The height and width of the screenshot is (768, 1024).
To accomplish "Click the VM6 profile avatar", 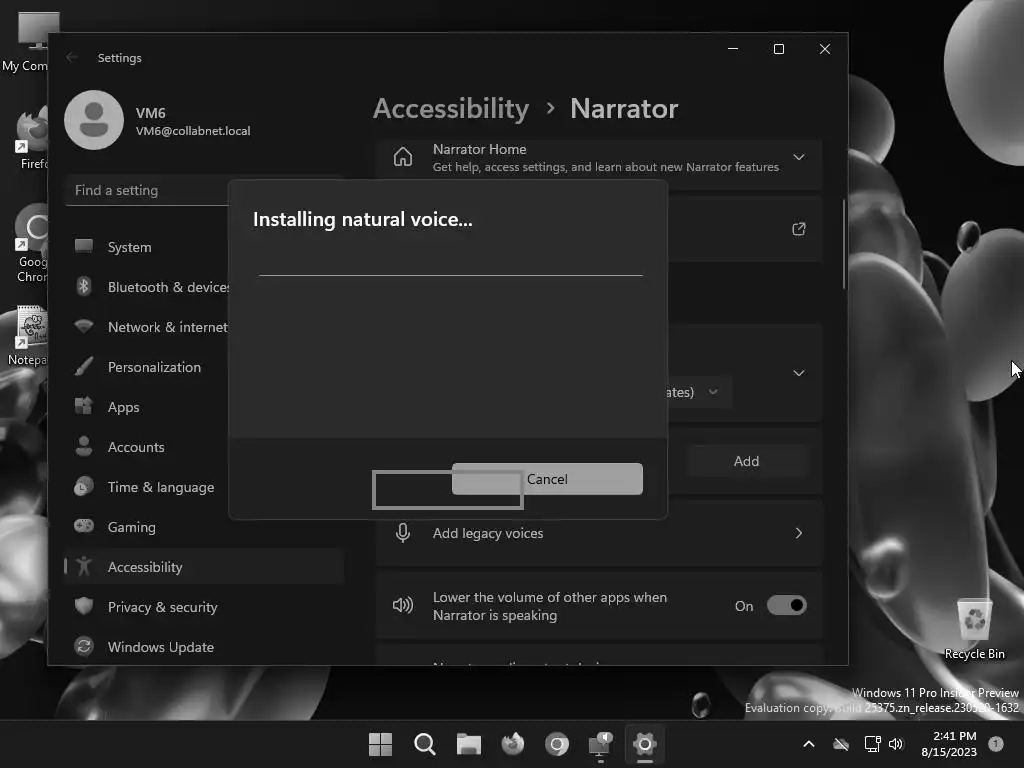I will pos(94,120).
